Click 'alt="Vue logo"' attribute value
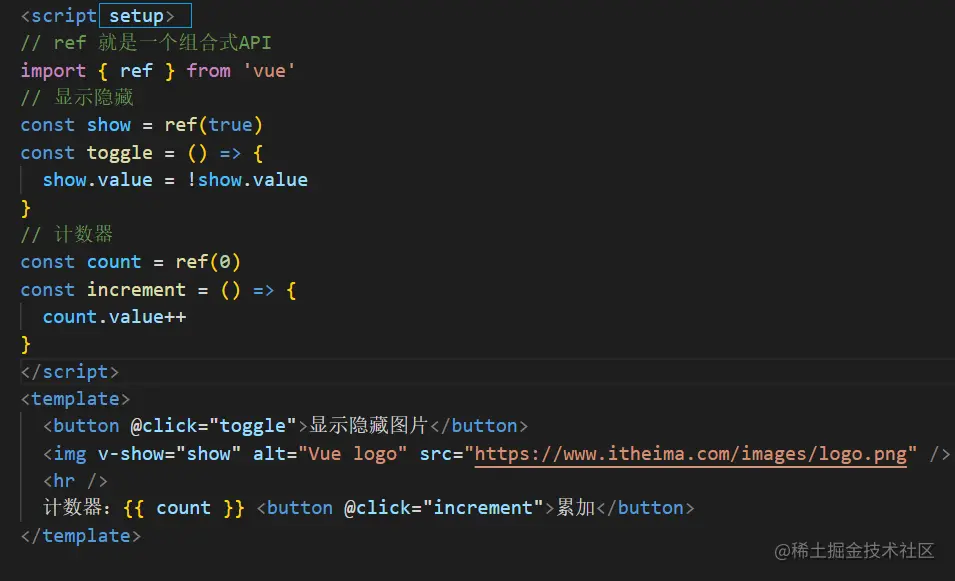The image size is (955, 581). pos(330,454)
